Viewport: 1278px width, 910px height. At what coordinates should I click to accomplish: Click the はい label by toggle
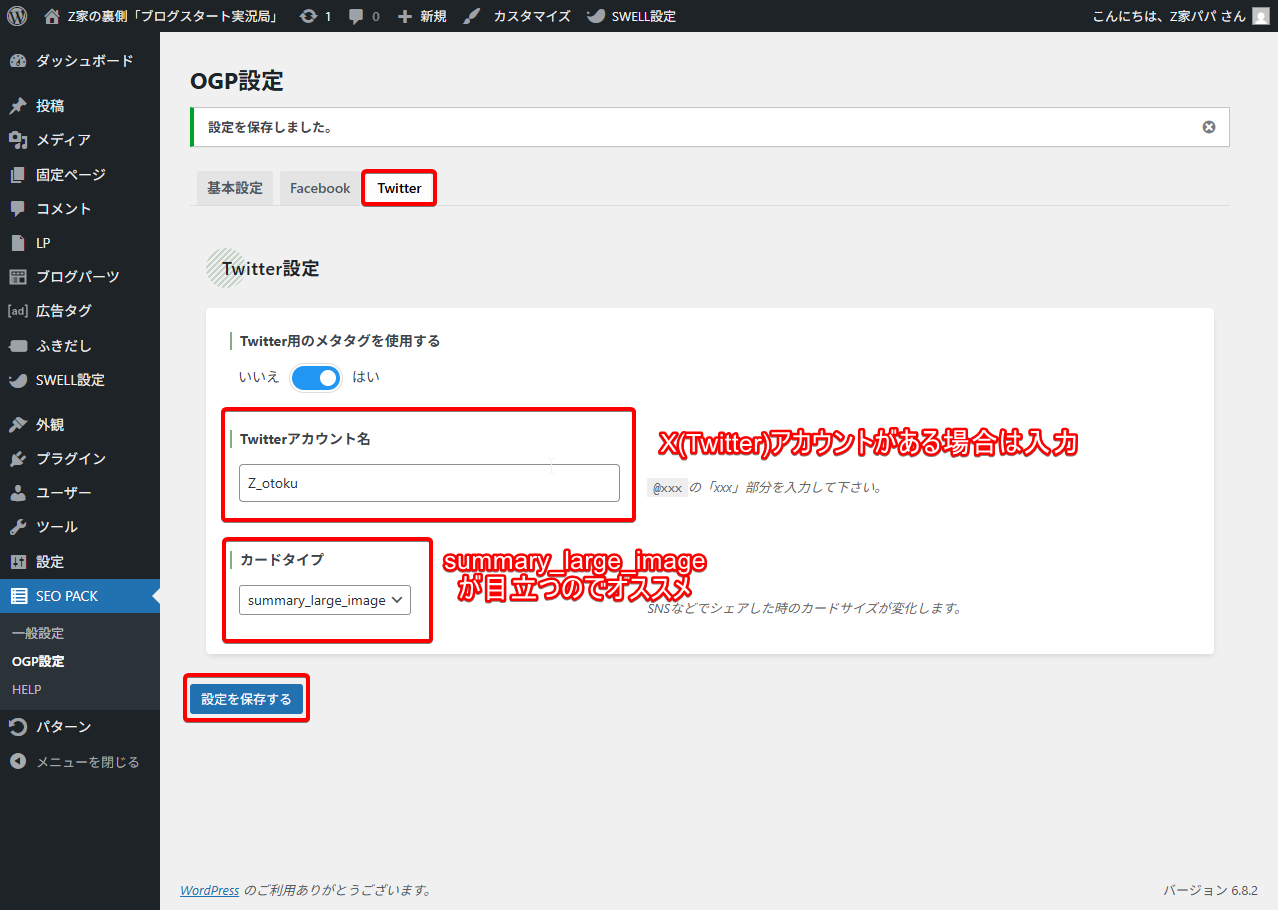(x=366, y=377)
